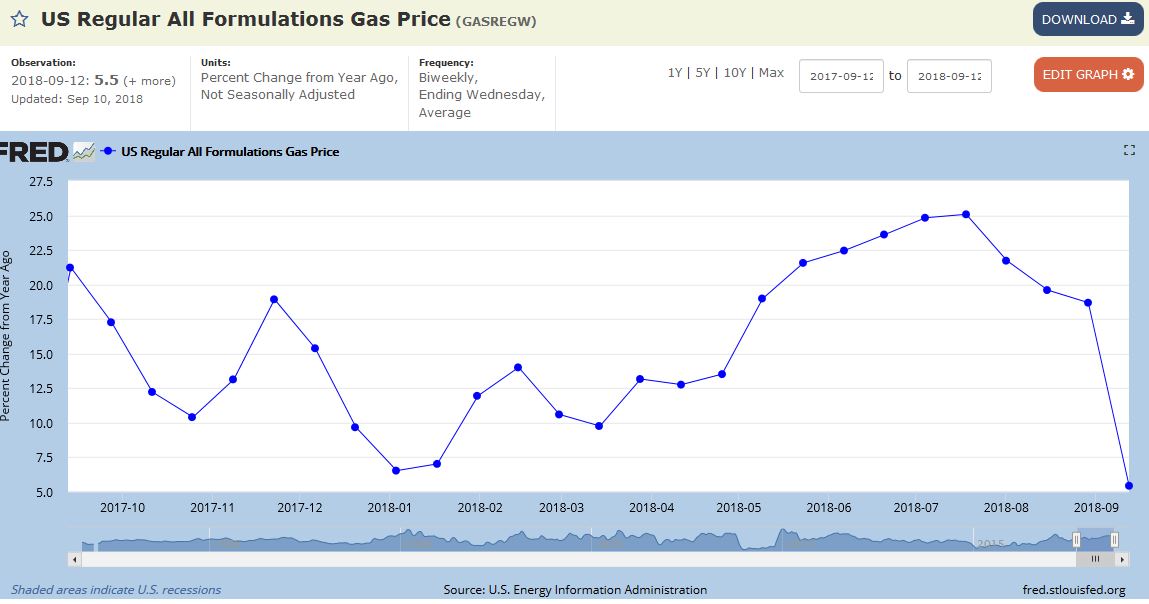Click the right arrow of the range scrollbar
This screenshot has width=1149, height=604.
1124,558
